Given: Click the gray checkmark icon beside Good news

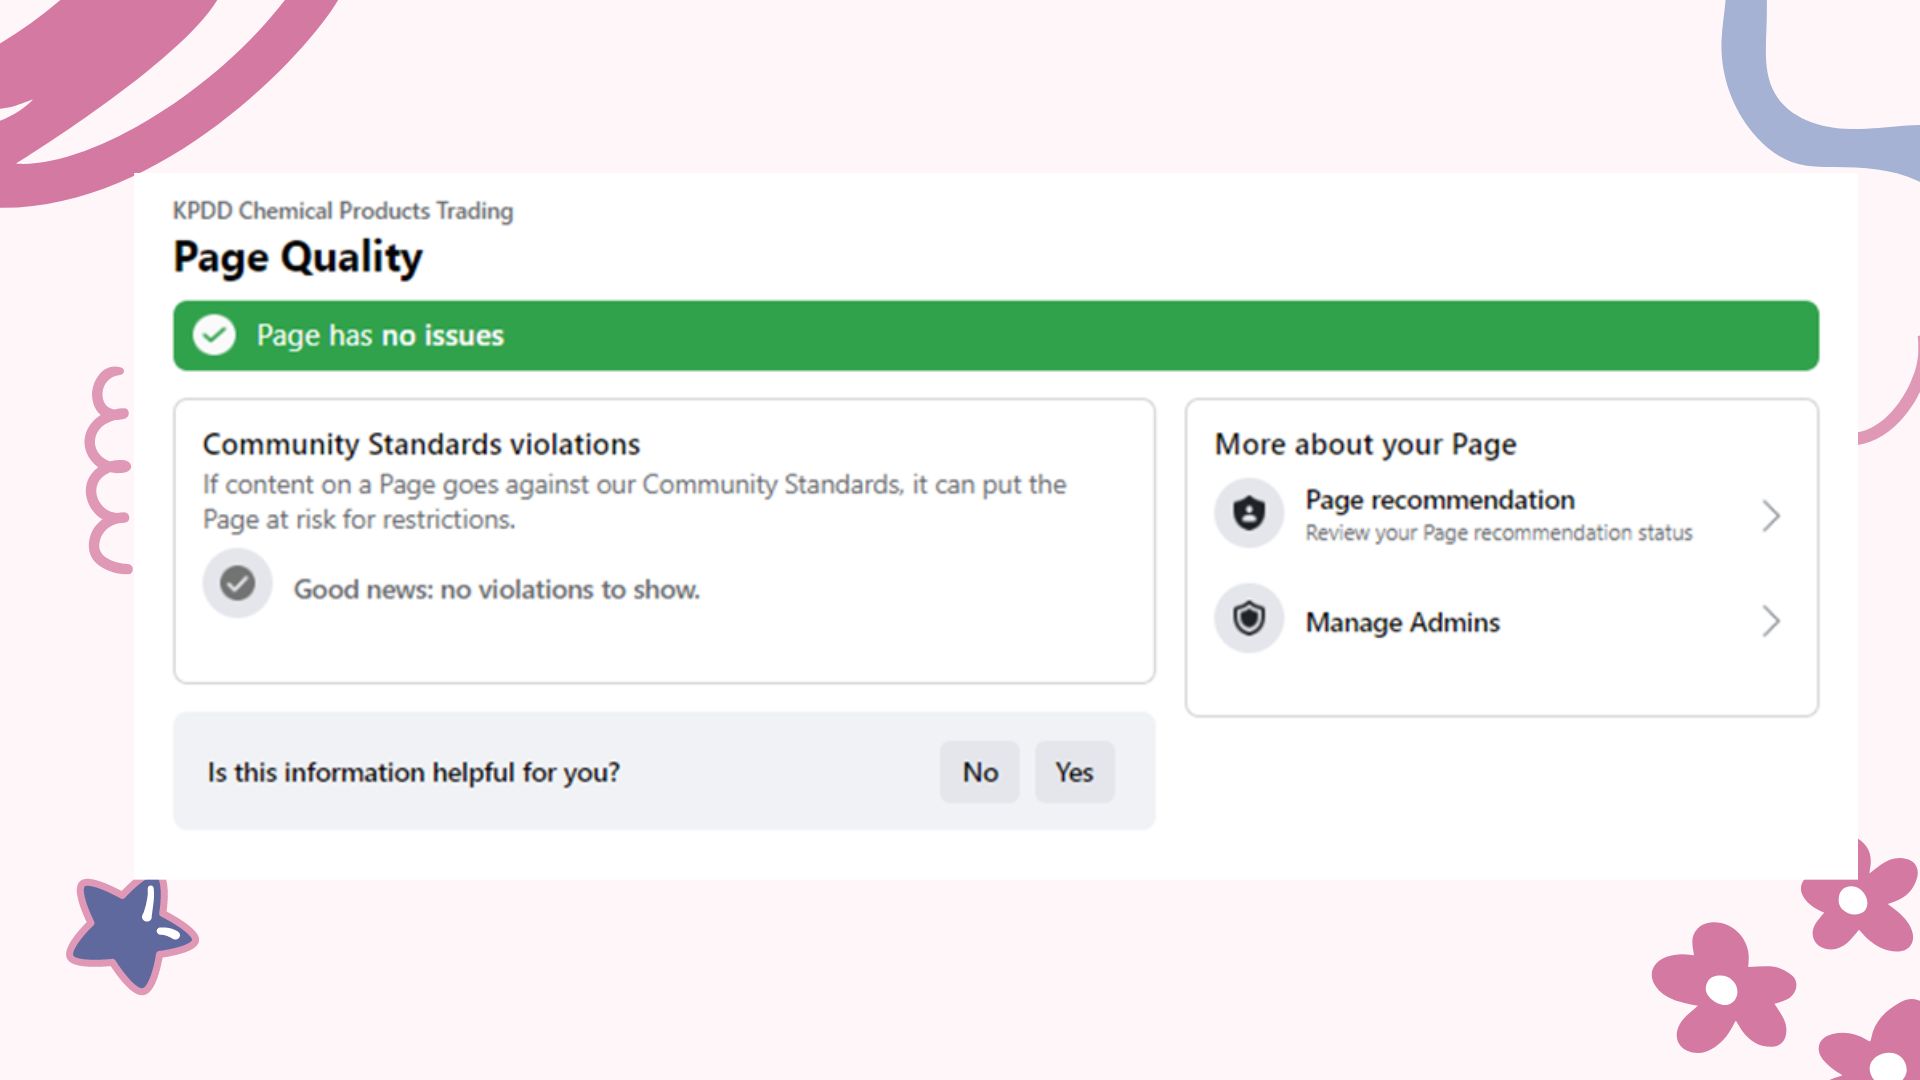Looking at the screenshot, I should tap(237, 583).
